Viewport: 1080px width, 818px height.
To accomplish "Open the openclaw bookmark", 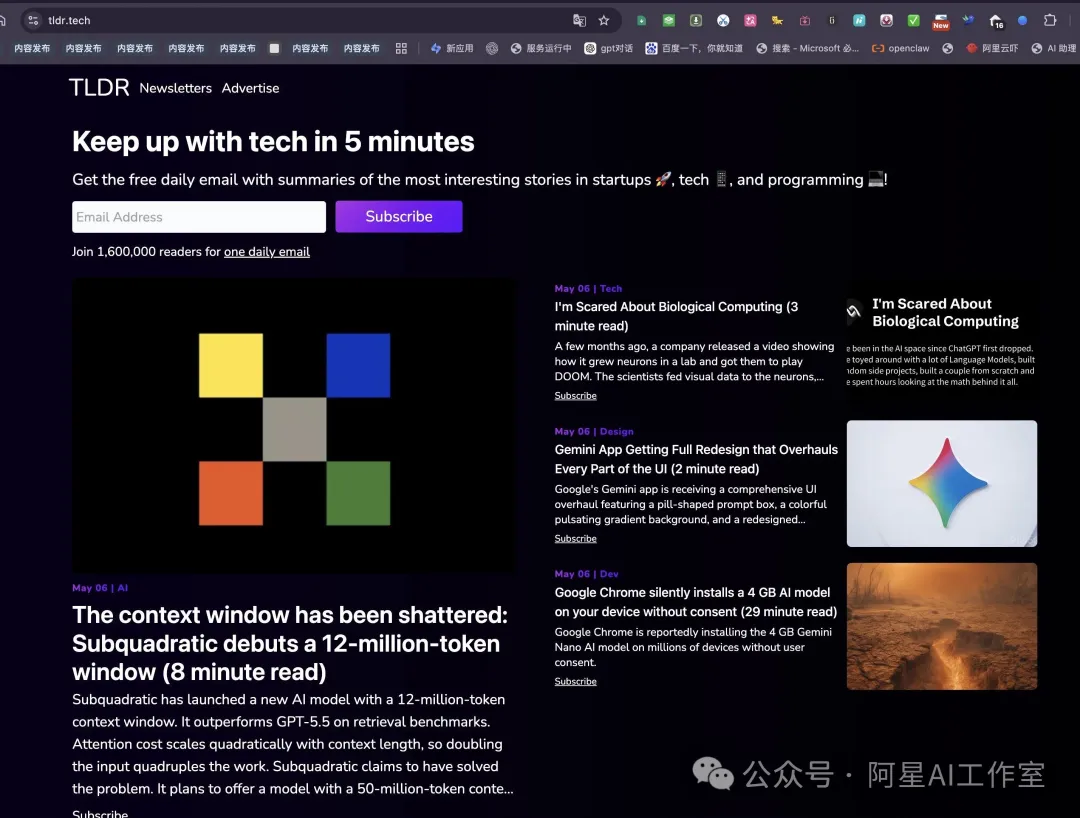I will (901, 48).
